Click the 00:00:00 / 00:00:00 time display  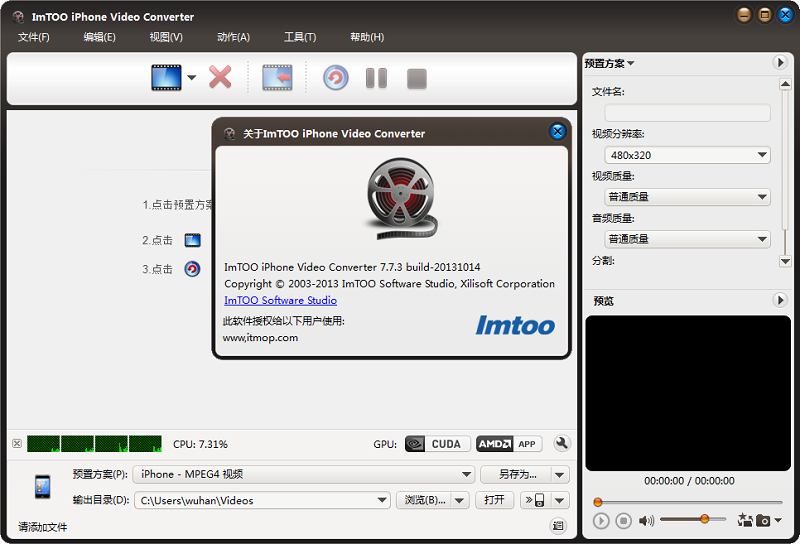(689, 481)
